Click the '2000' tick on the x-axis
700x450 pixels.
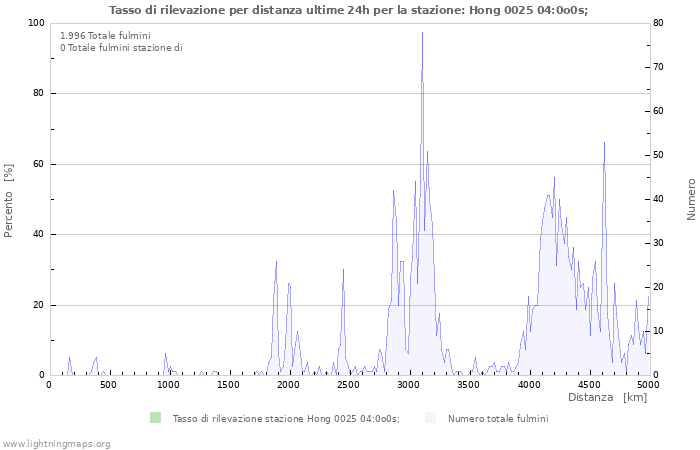coord(289,385)
